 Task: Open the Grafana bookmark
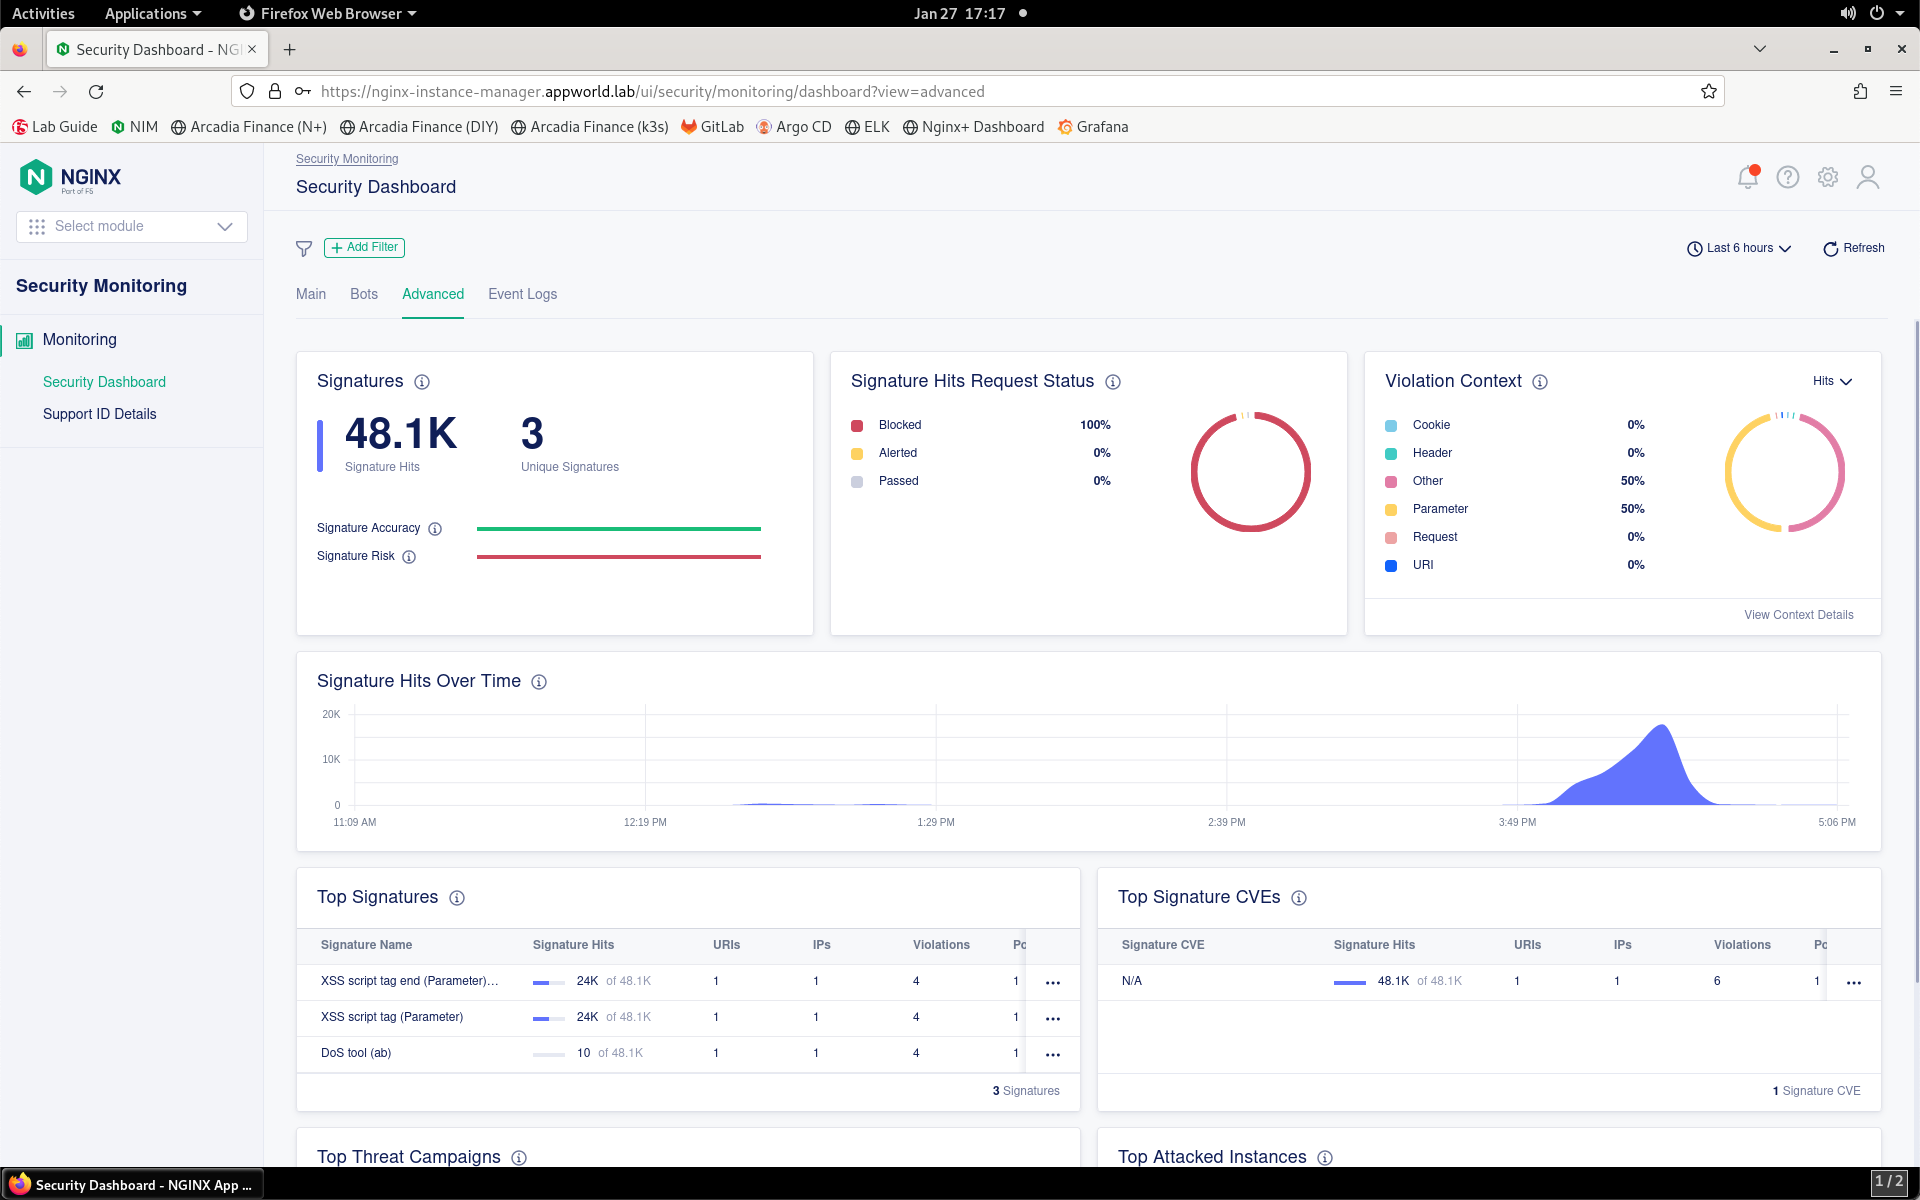click(1093, 127)
